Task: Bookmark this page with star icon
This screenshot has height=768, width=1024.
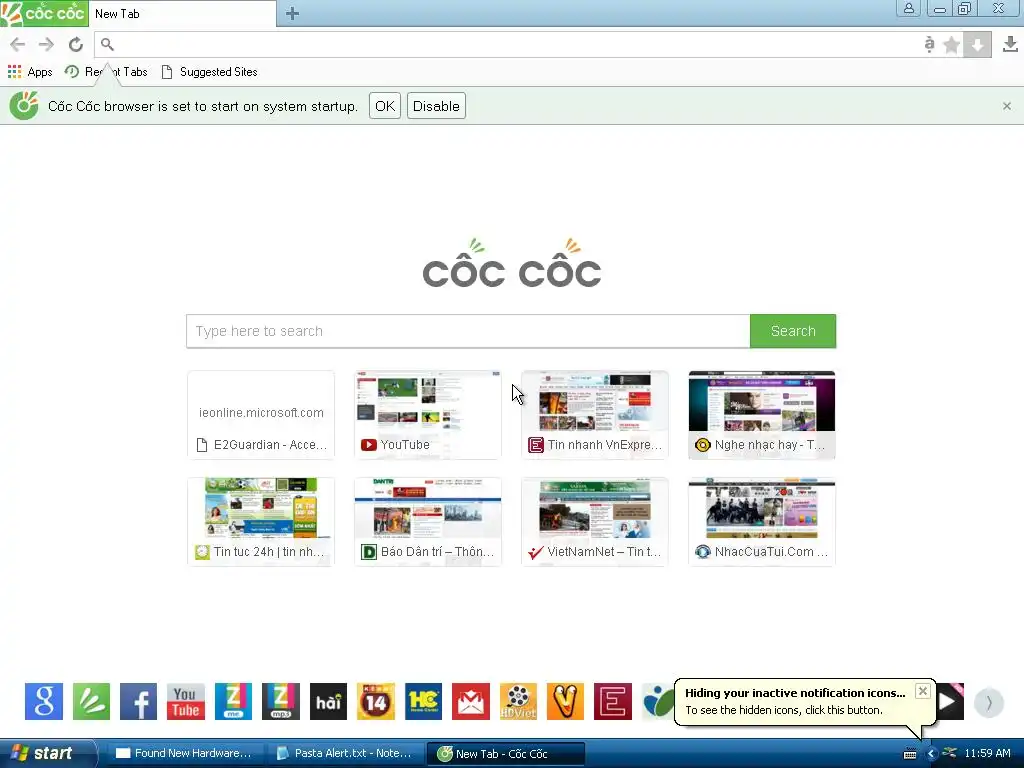Action: [952, 44]
